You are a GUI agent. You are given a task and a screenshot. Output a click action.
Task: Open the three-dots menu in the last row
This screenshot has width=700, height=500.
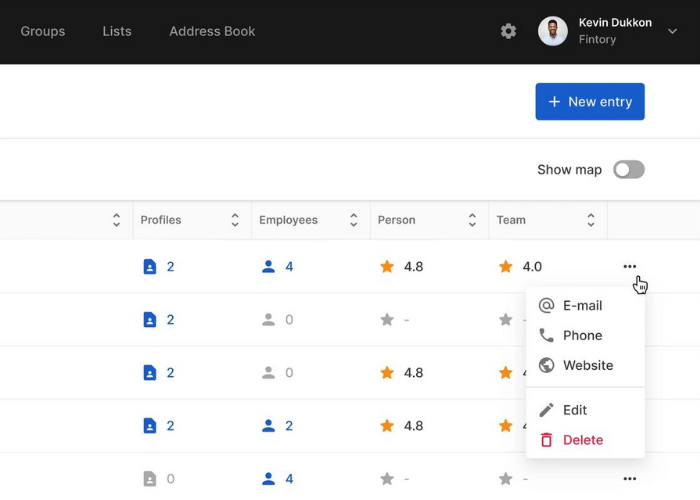[x=629, y=479]
